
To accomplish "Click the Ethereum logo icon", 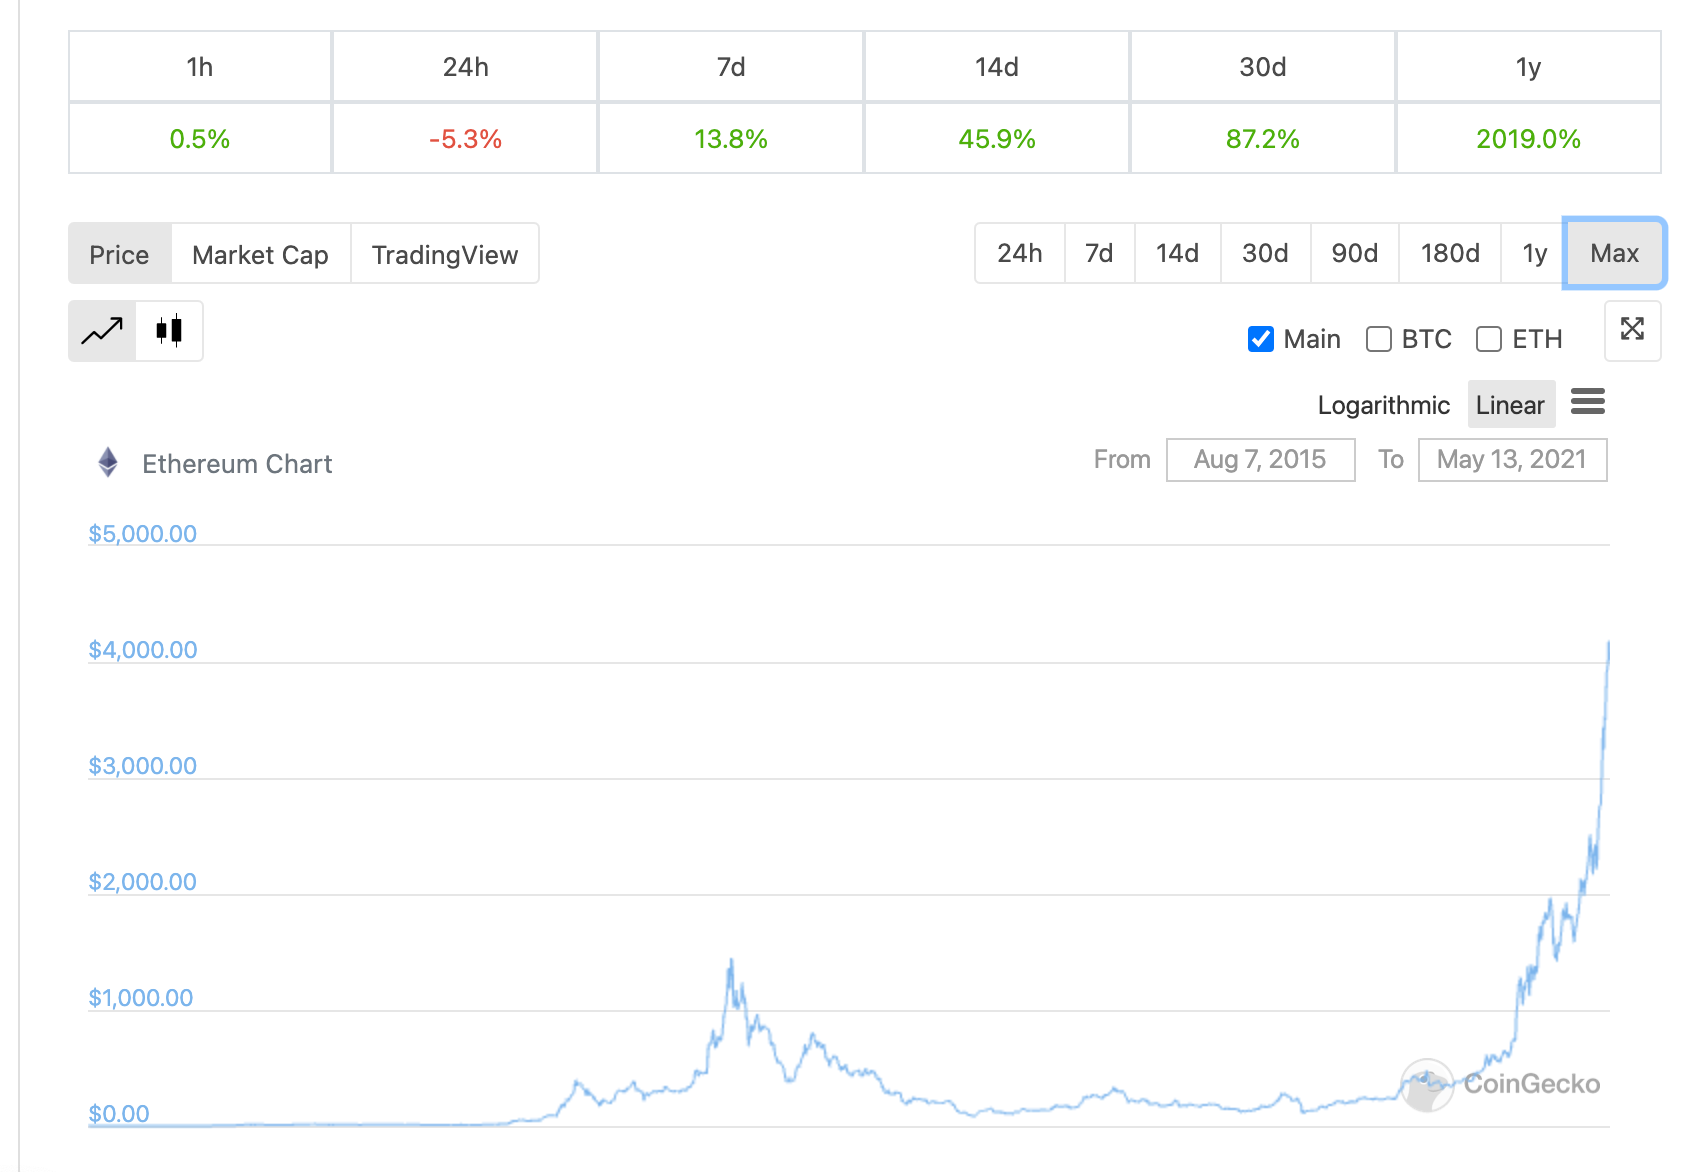I will (x=108, y=462).
